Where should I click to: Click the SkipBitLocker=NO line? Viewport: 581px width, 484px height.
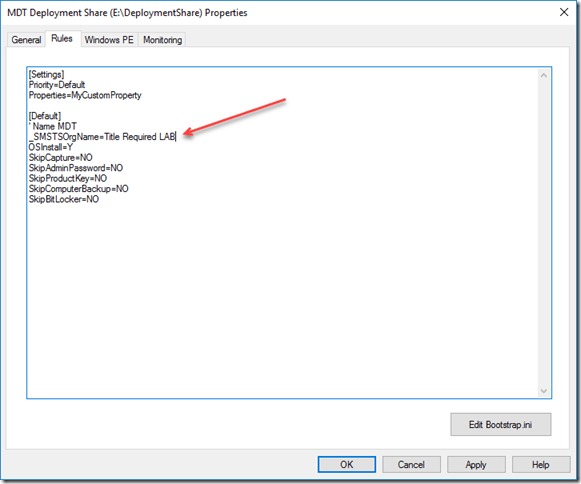tap(64, 199)
